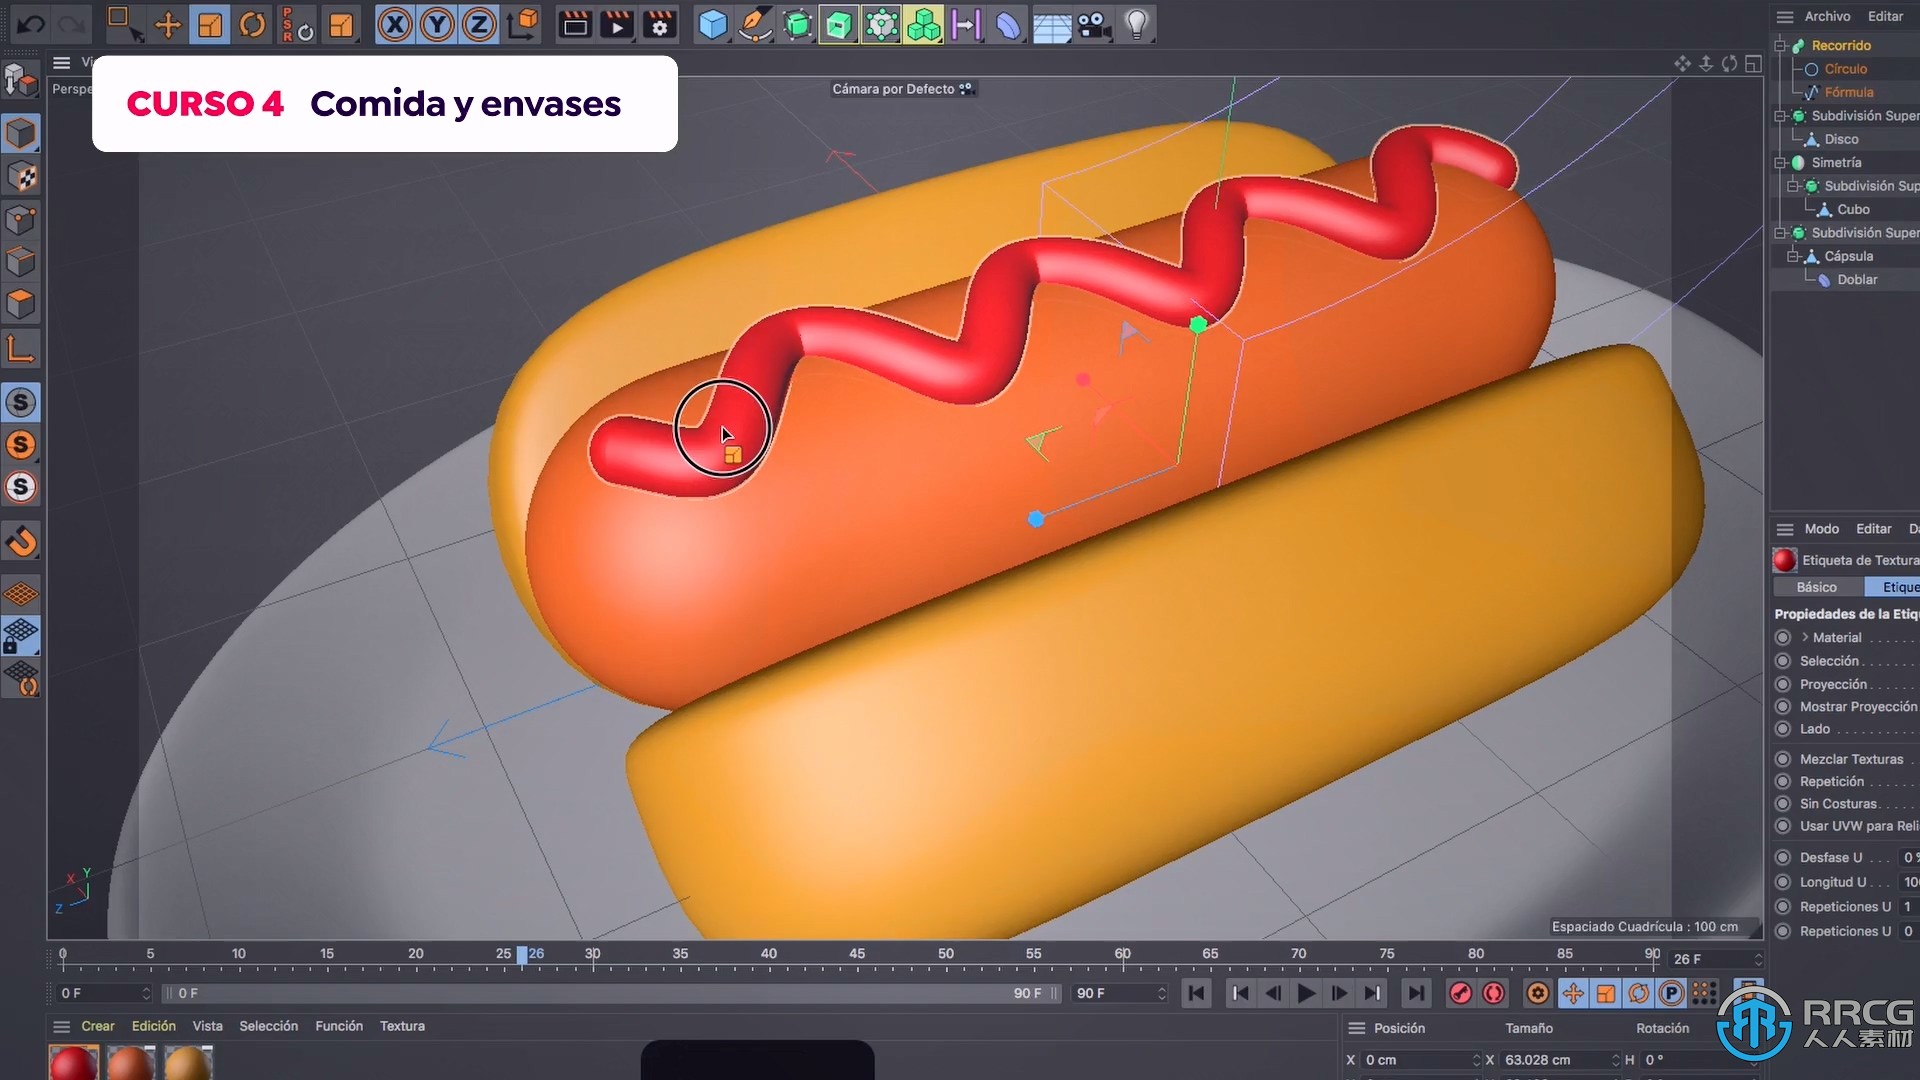Go to end of animation
Screen dimensions: 1920x1080
[x=1415, y=993]
